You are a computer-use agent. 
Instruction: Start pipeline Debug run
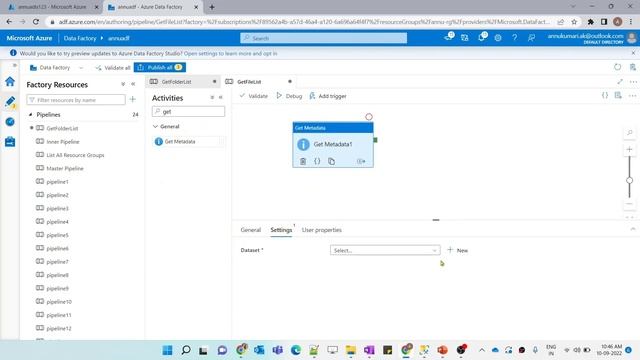[x=289, y=96]
